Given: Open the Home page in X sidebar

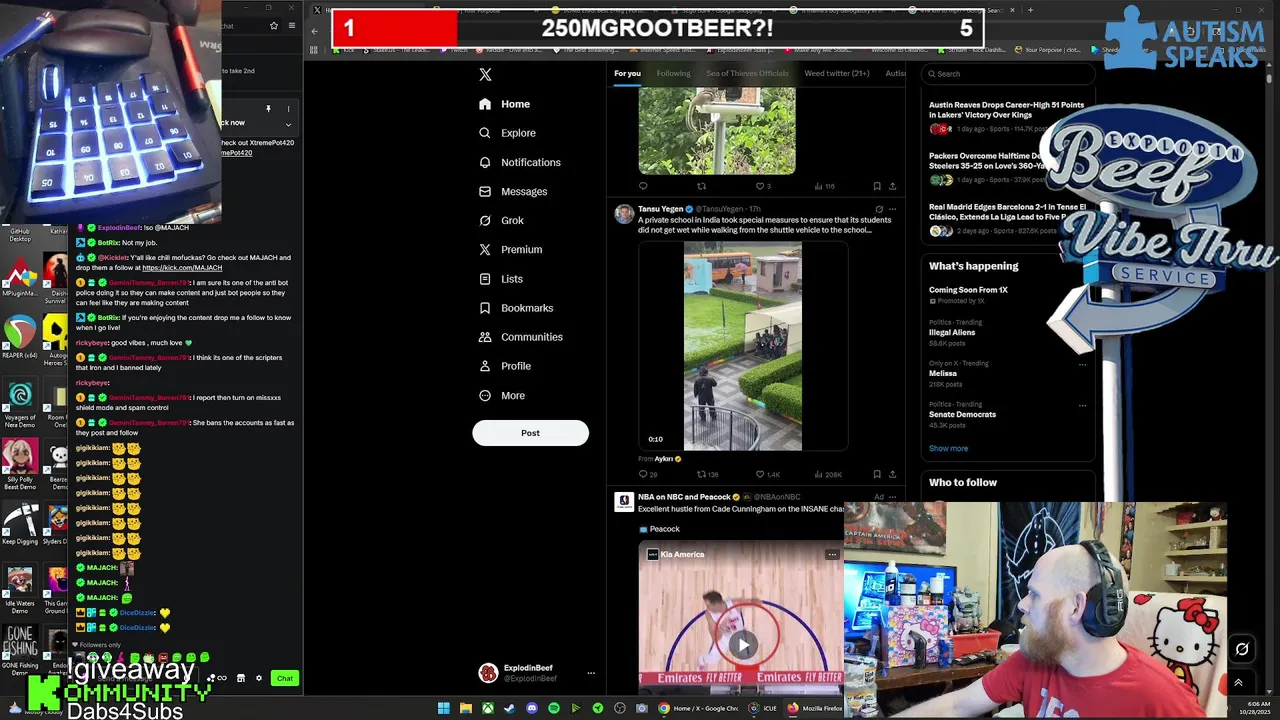Looking at the screenshot, I should click(505, 104).
